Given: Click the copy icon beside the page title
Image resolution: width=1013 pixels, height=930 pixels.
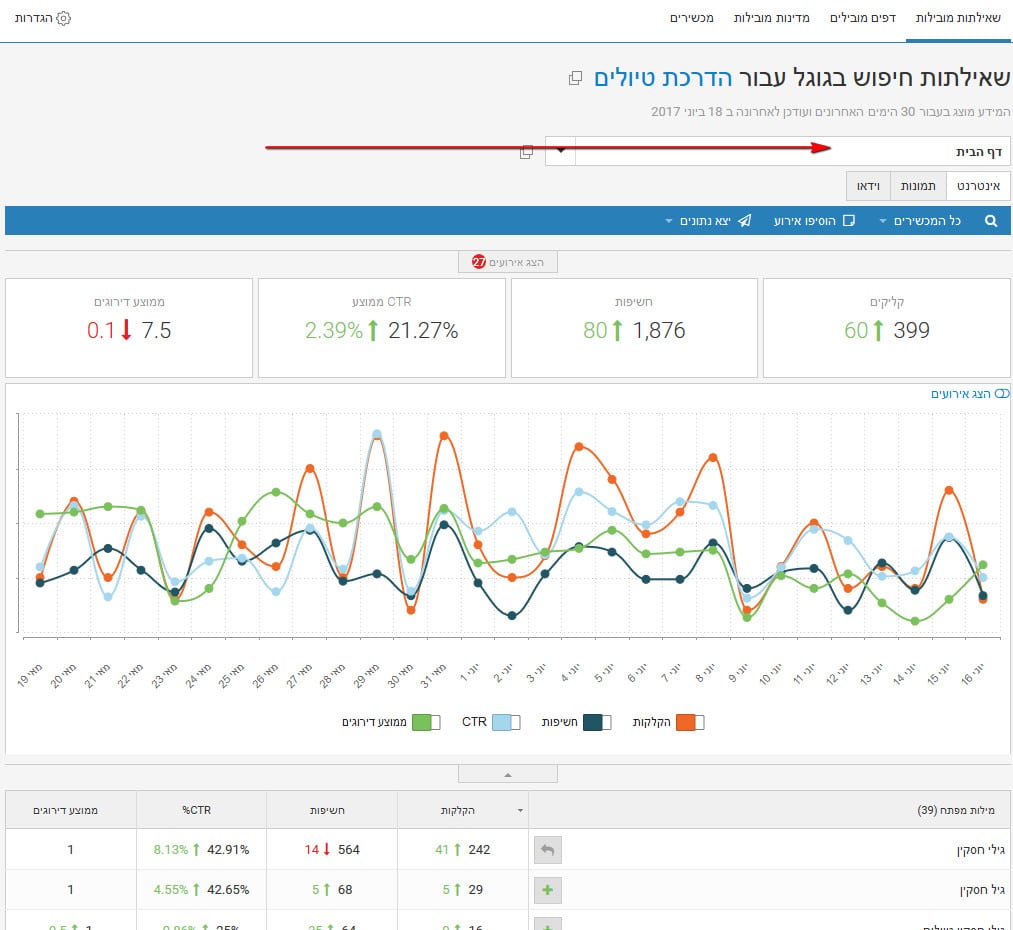Looking at the screenshot, I should point(575,79).
